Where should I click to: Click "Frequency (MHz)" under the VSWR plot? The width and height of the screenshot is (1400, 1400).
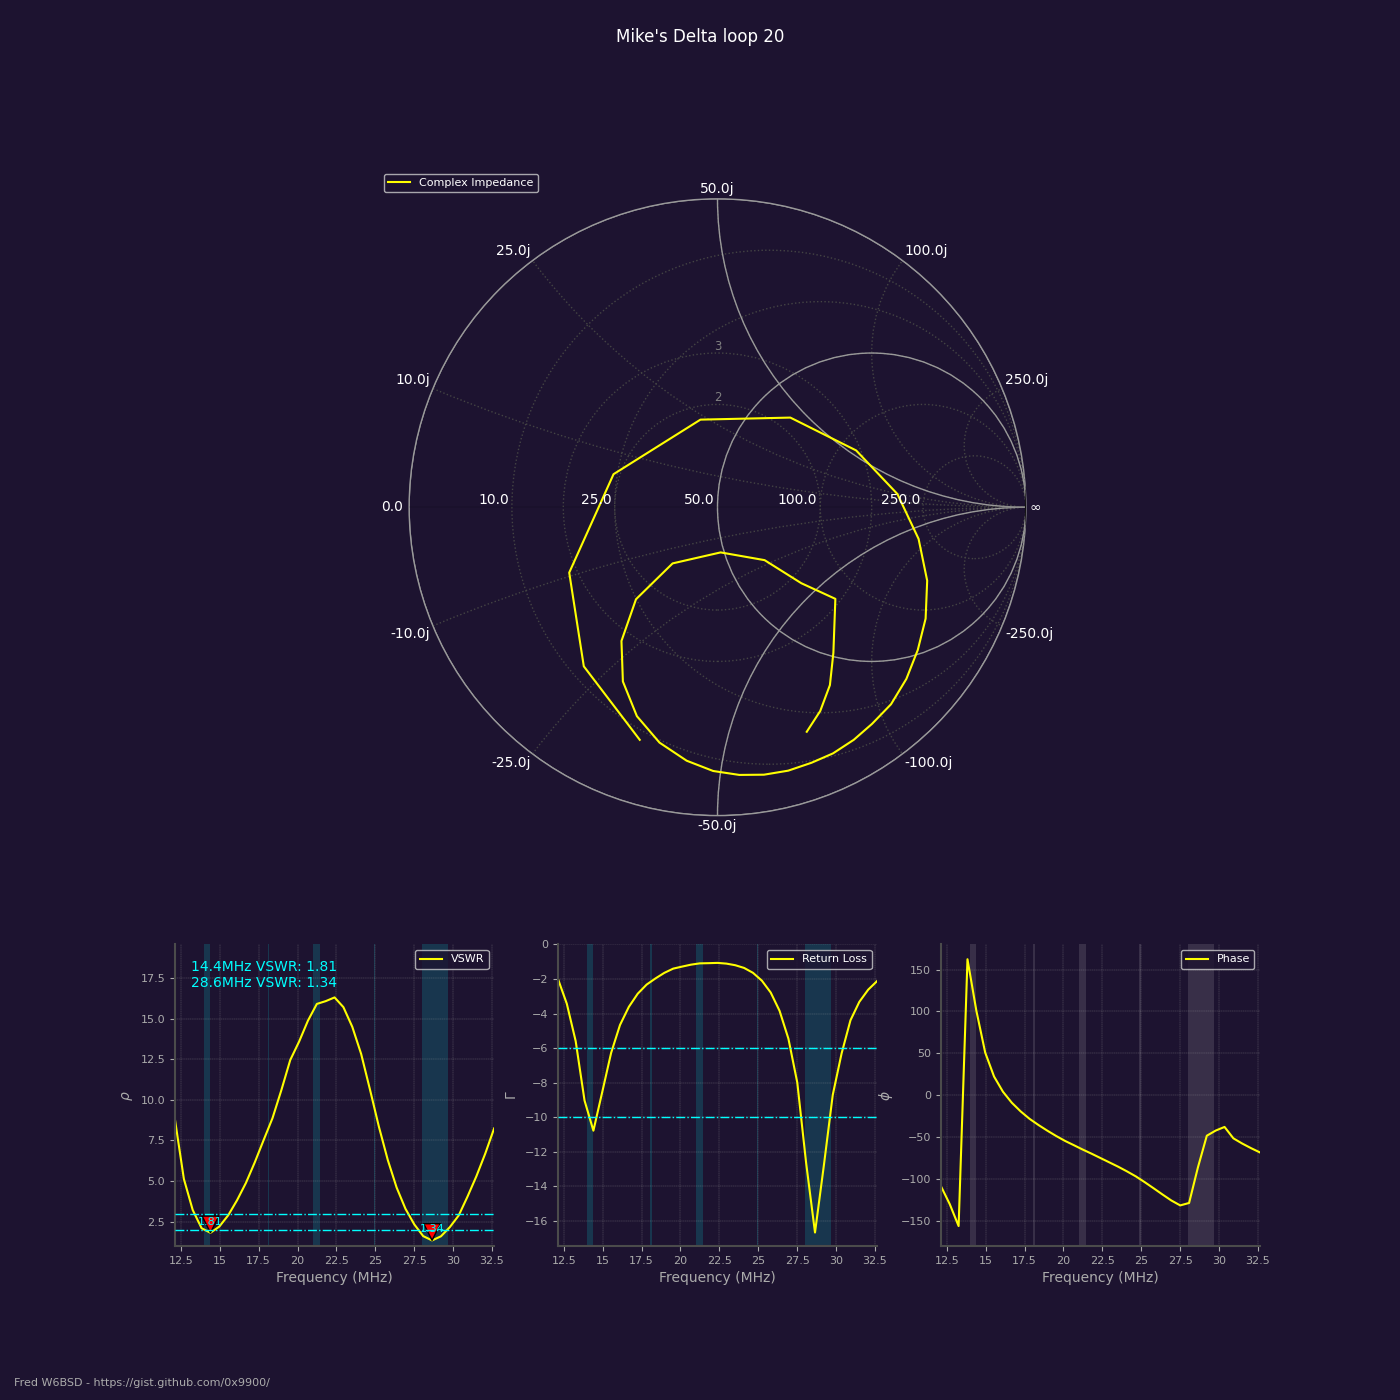[x=334, y=1278]
